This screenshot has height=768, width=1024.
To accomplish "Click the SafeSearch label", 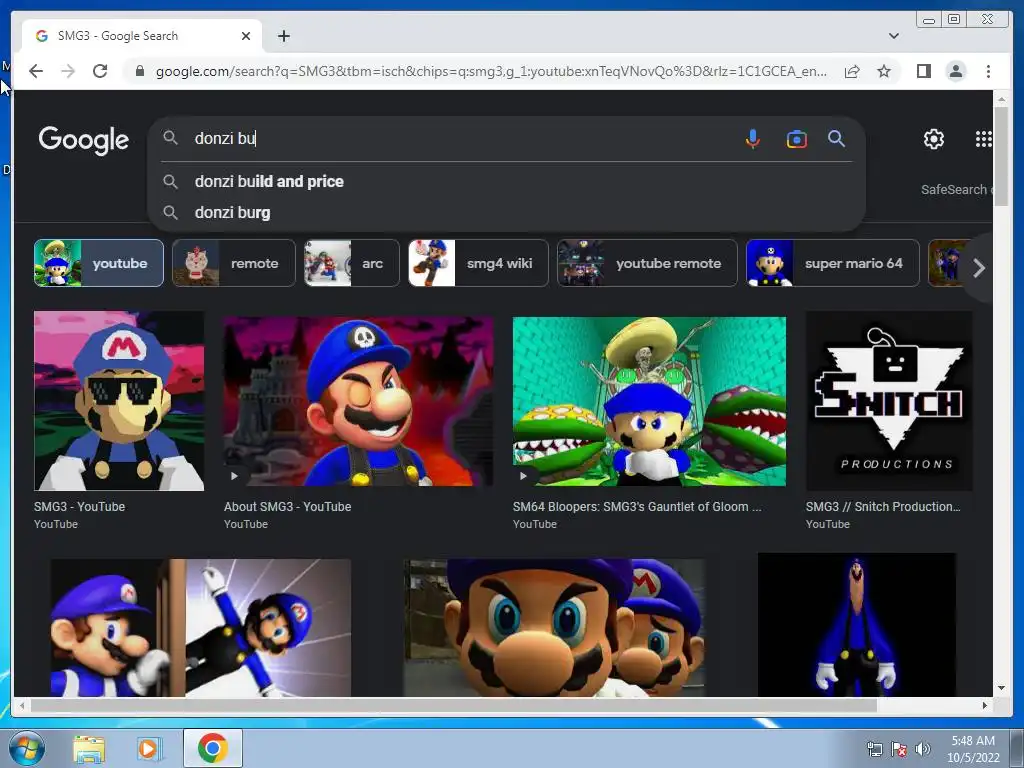I will (953, 189).
